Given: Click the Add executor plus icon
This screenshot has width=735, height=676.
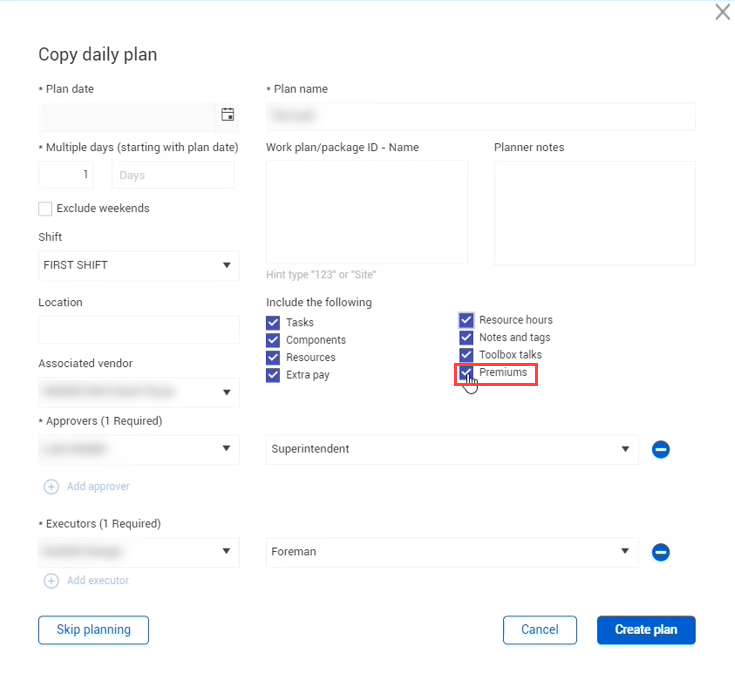Looking at the screenshot, I should click(51, 580).
